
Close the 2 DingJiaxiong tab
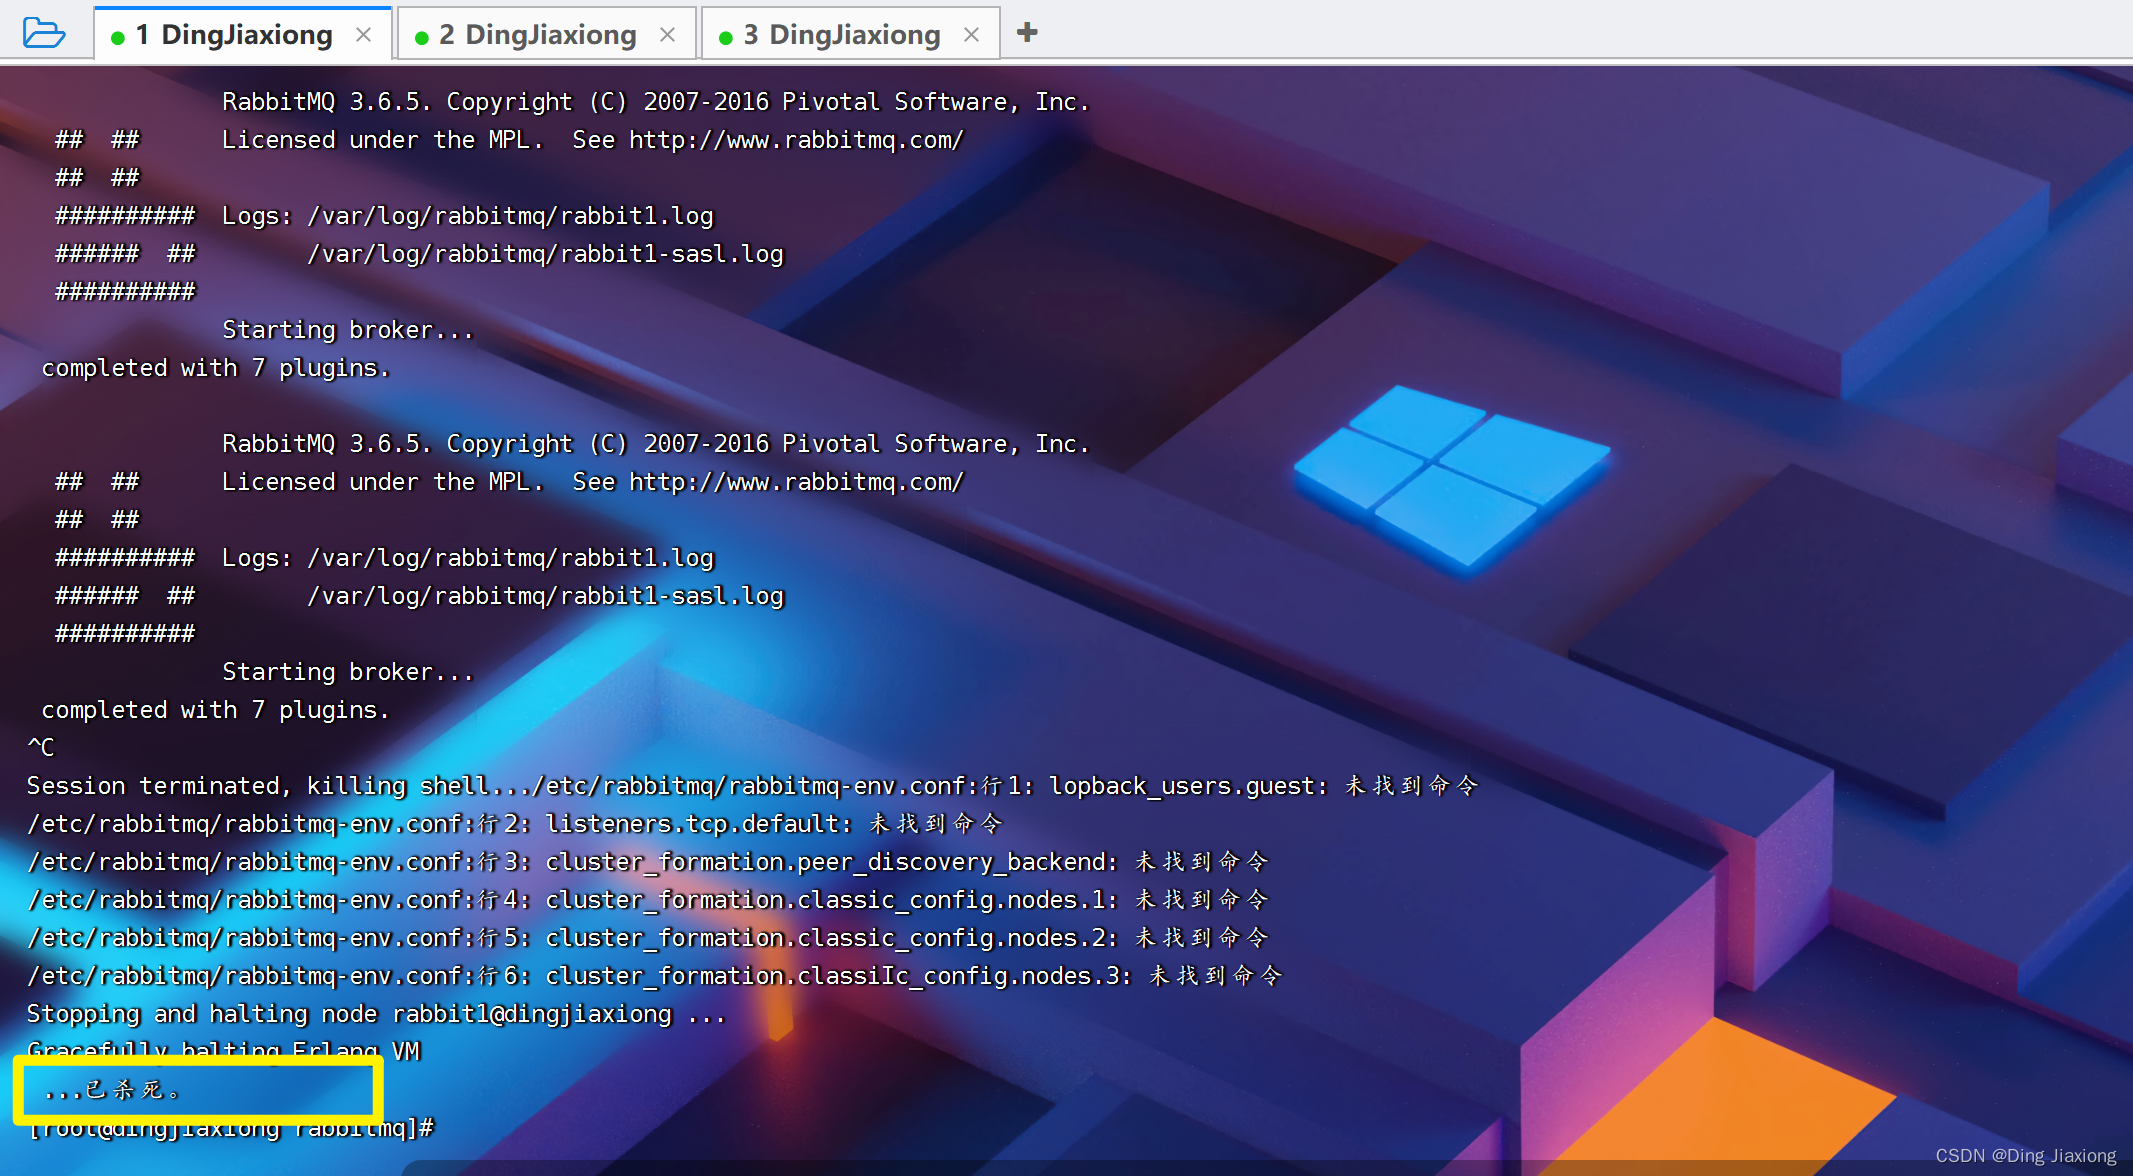pyautogui.click(x=668, y=34)
